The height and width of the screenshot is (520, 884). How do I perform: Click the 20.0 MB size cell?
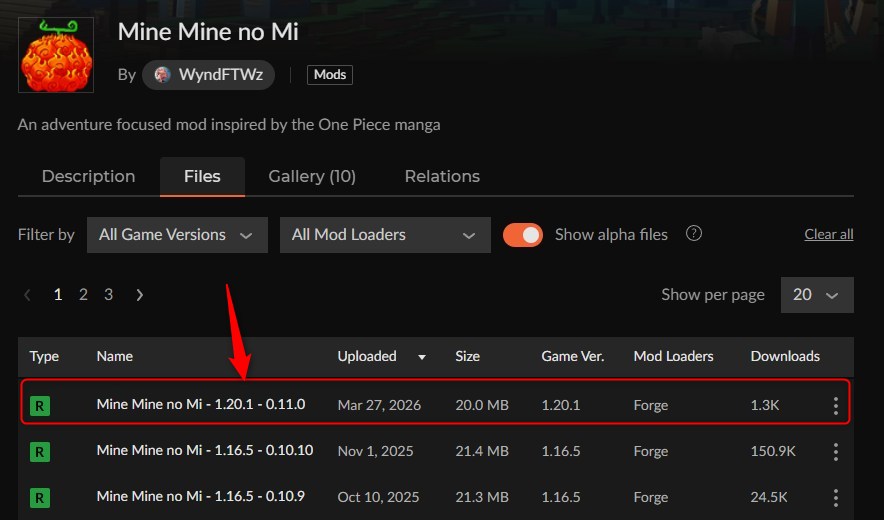pyautogui.click(x=481, y=406)
